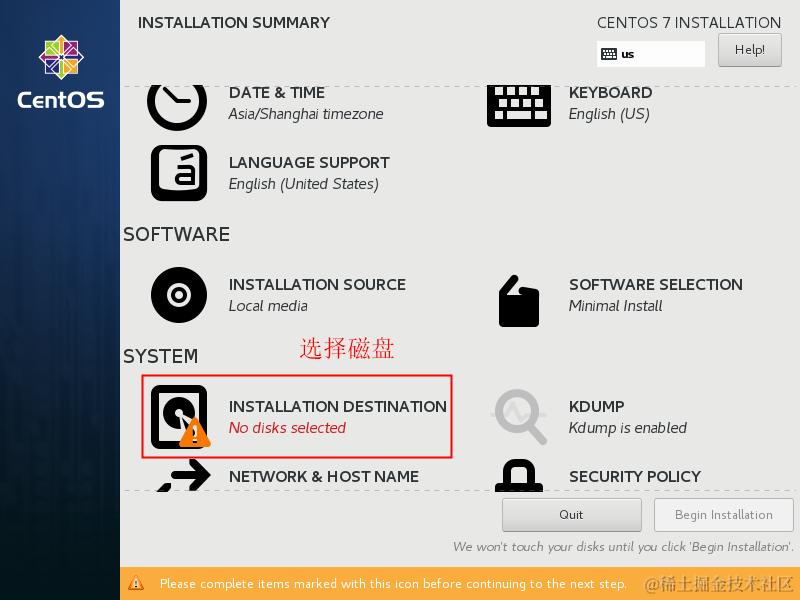Open KEYBOARD settings label

pyautogui.click(x=610, y=93)
